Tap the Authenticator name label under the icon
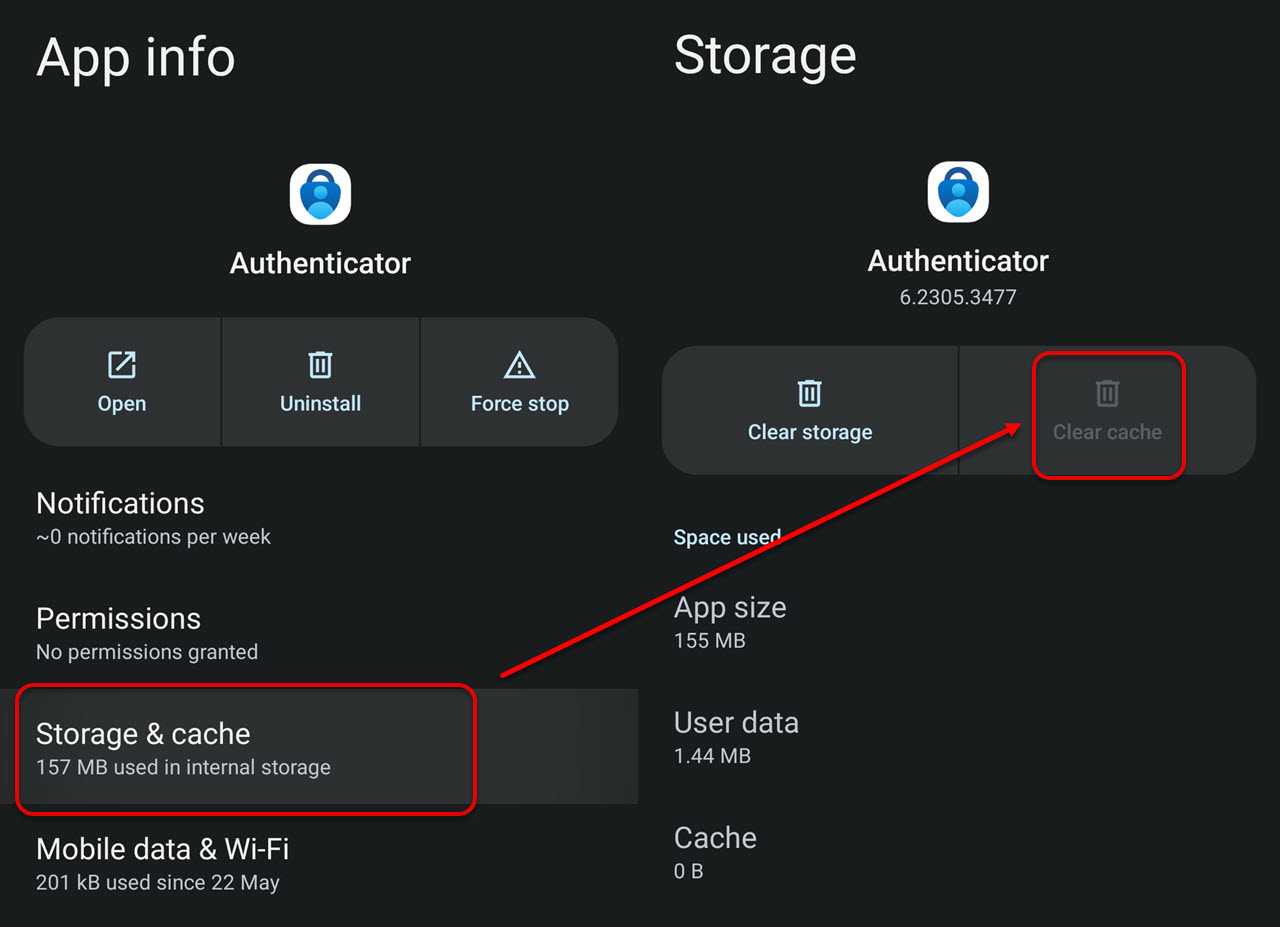1280x927 pixels. 320,262
